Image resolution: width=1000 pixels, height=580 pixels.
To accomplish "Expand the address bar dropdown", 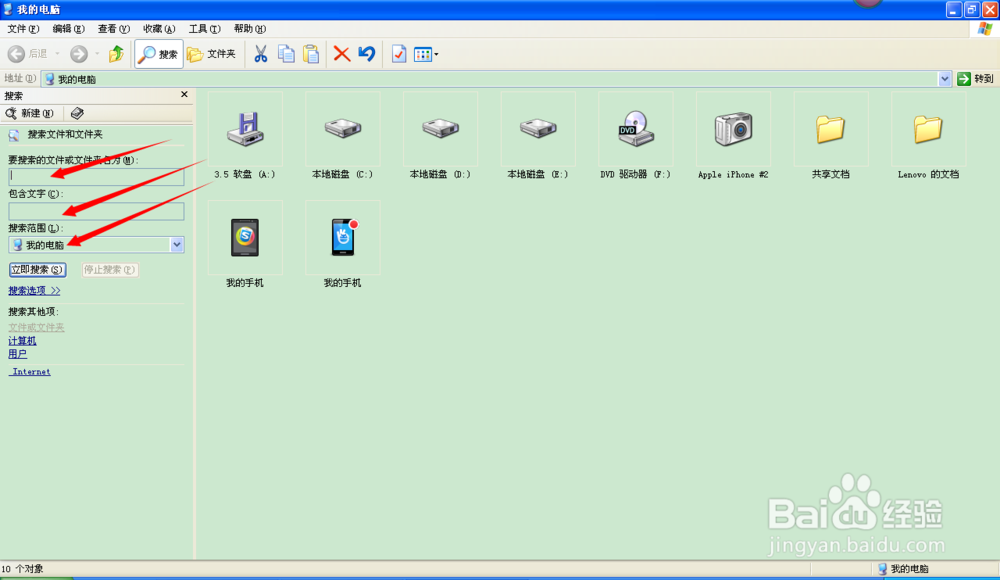I will [945, 79].
